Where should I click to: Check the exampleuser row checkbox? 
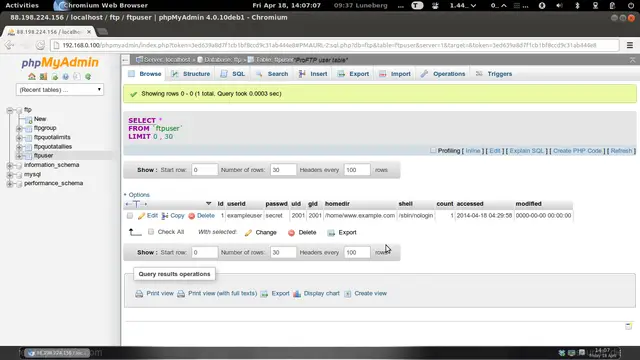coord(130,216)
